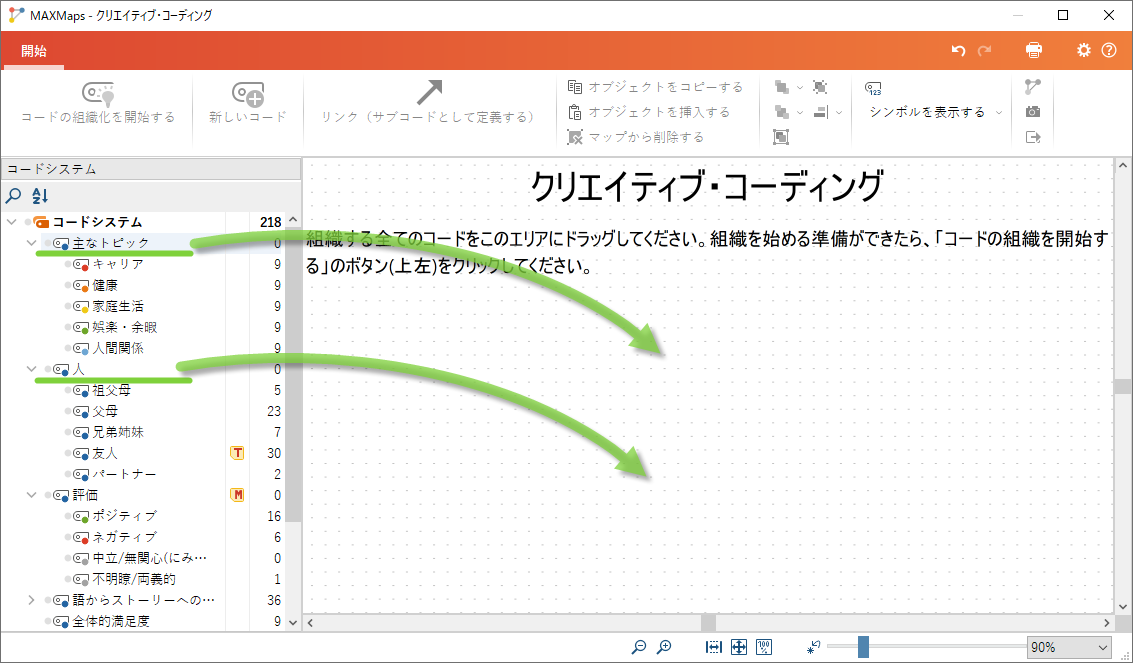Search codes with the magnifier icon
The image size is (1133, 663).
(x=14, y=195)
